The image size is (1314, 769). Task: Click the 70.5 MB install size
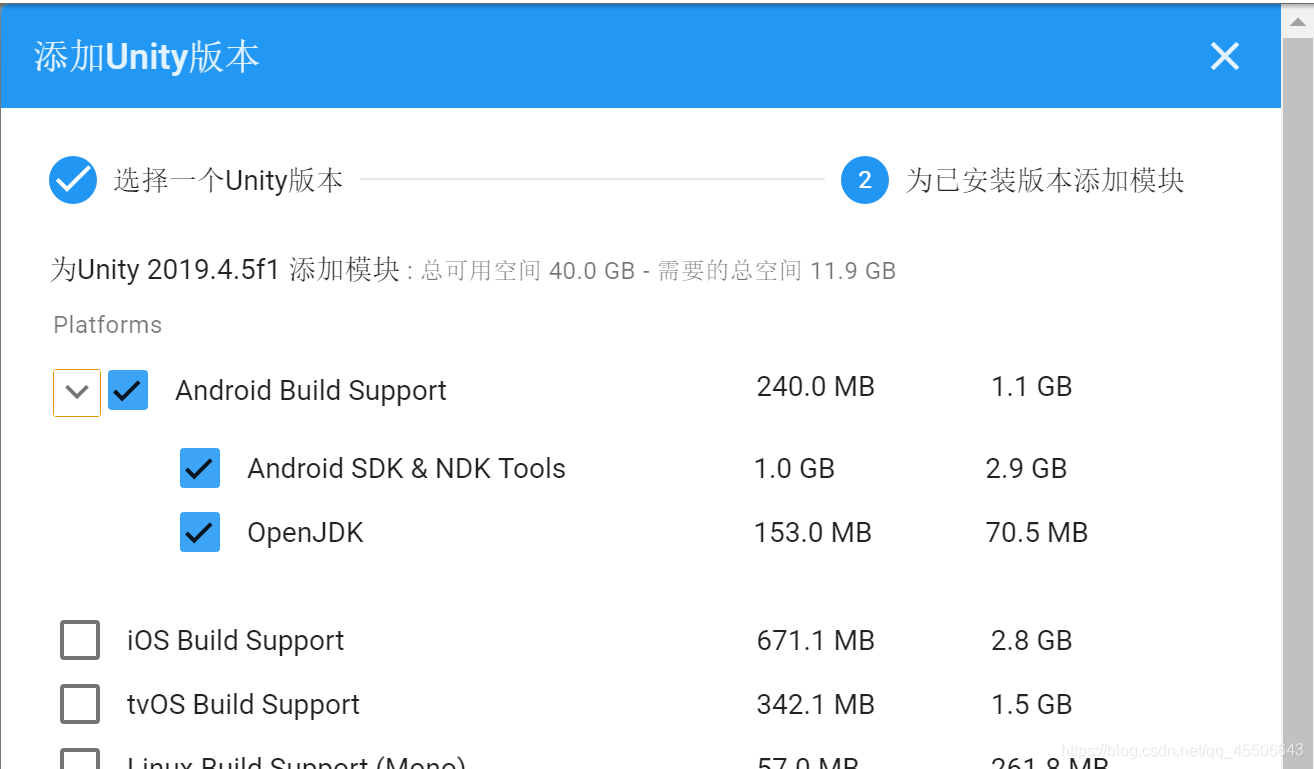click(x=1037, y=532)
